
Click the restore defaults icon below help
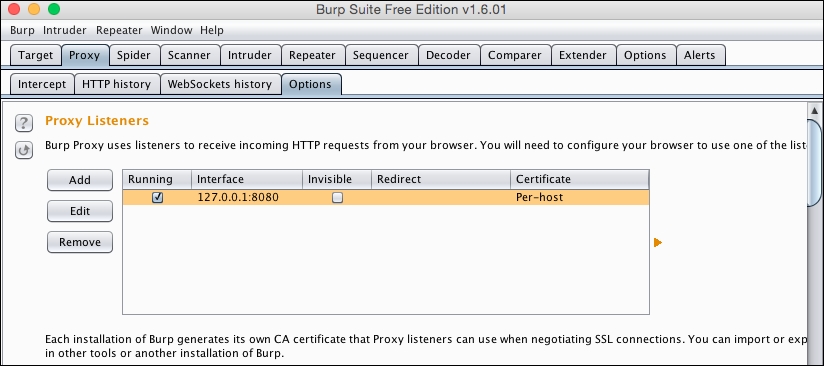point(24,150)
